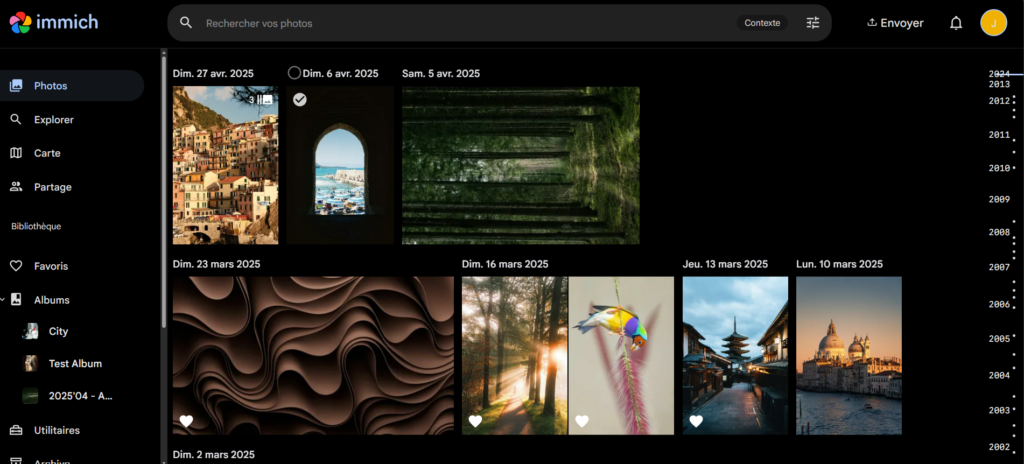This screenshot has height=464, width=1024.
Task: Jump to 2010 on the timeline
Action: pos(999,168)
